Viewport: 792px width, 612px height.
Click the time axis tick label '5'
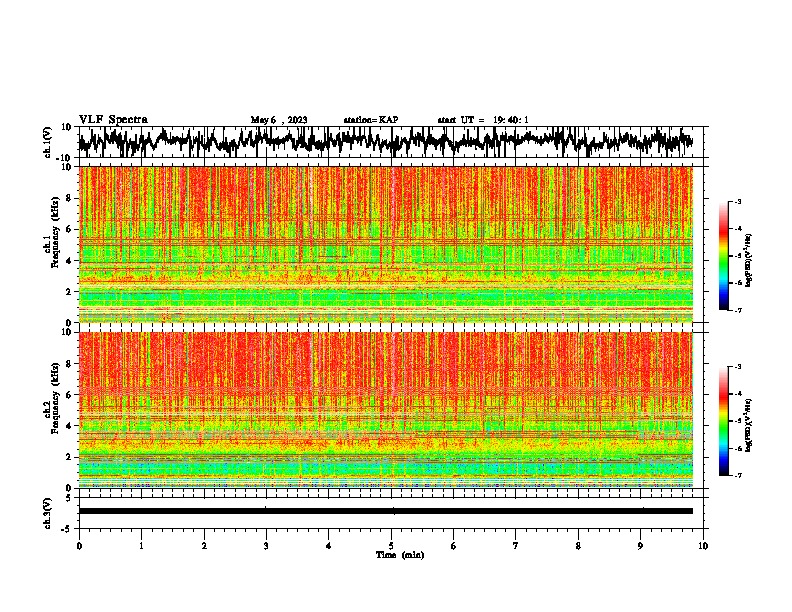pos(391,546)
